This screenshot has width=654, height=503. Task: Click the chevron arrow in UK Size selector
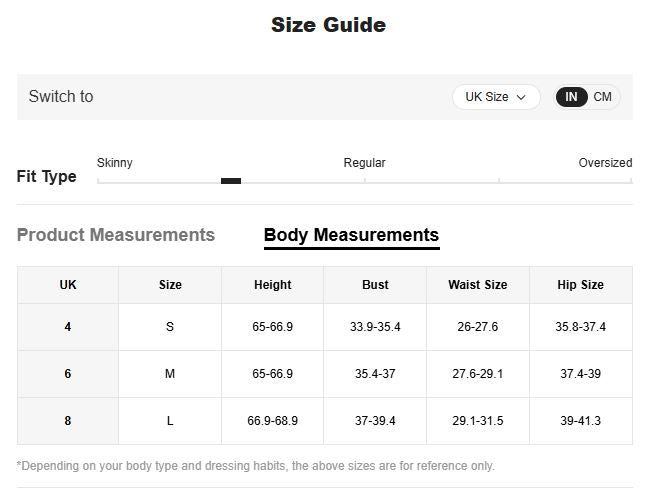tap(521, 97)
